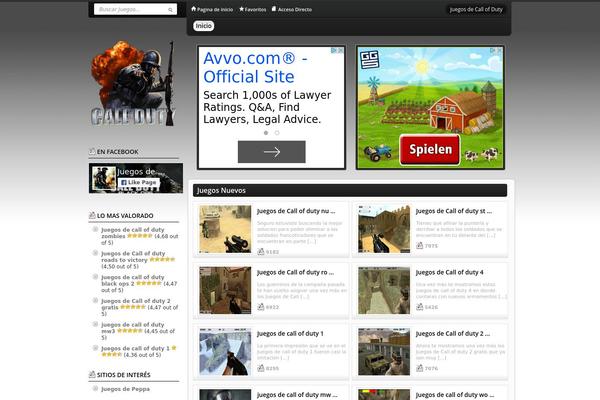Open Juegos de call of duty 1 card title

point(290,333)
